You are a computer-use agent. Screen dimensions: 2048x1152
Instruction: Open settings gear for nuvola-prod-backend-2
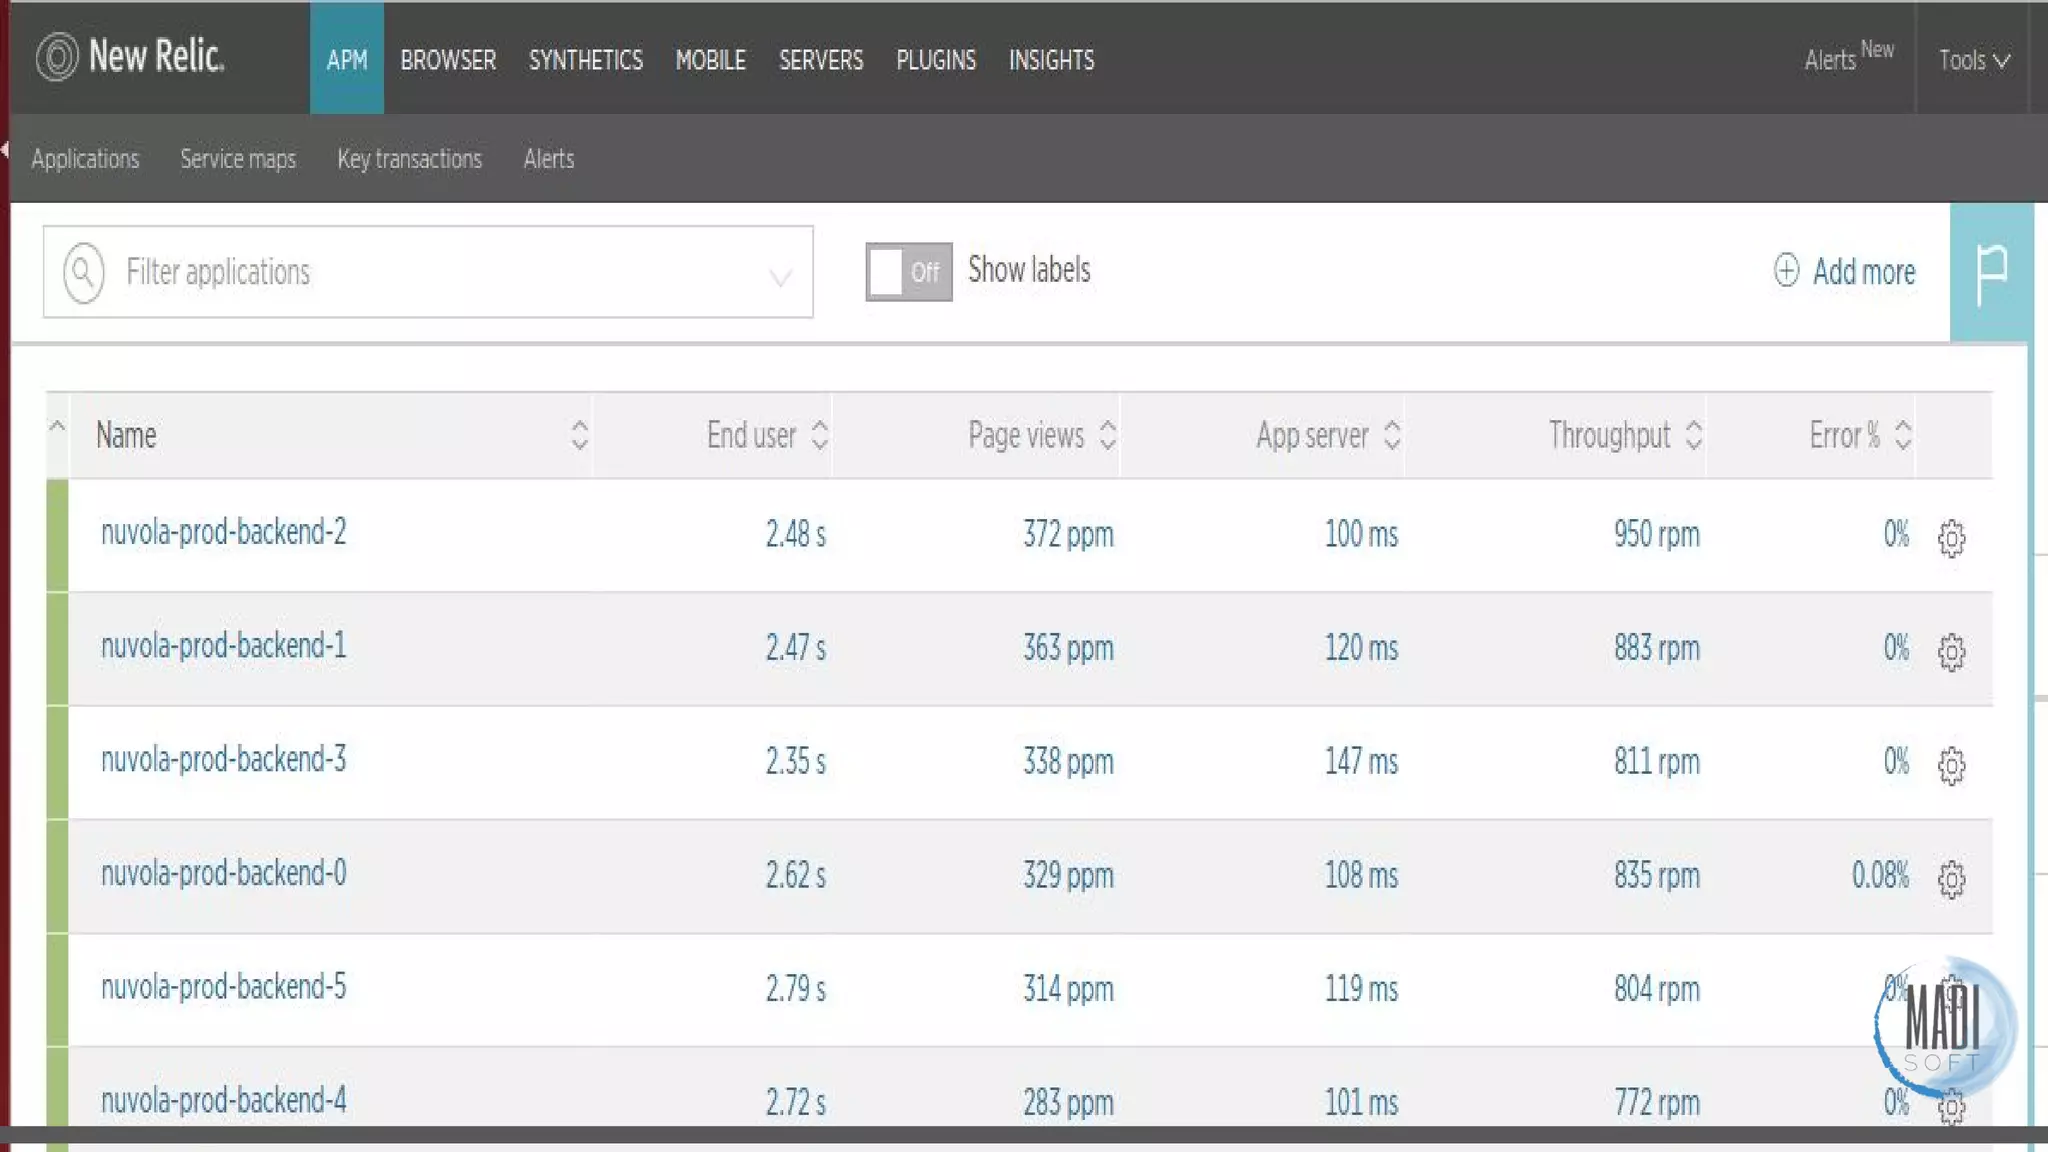click(x=1951, y=538)
